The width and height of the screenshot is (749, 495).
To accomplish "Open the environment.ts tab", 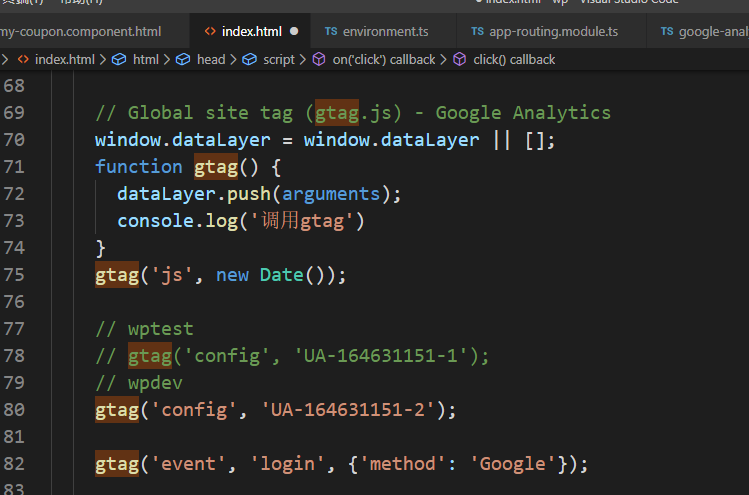I will point(384,32).
